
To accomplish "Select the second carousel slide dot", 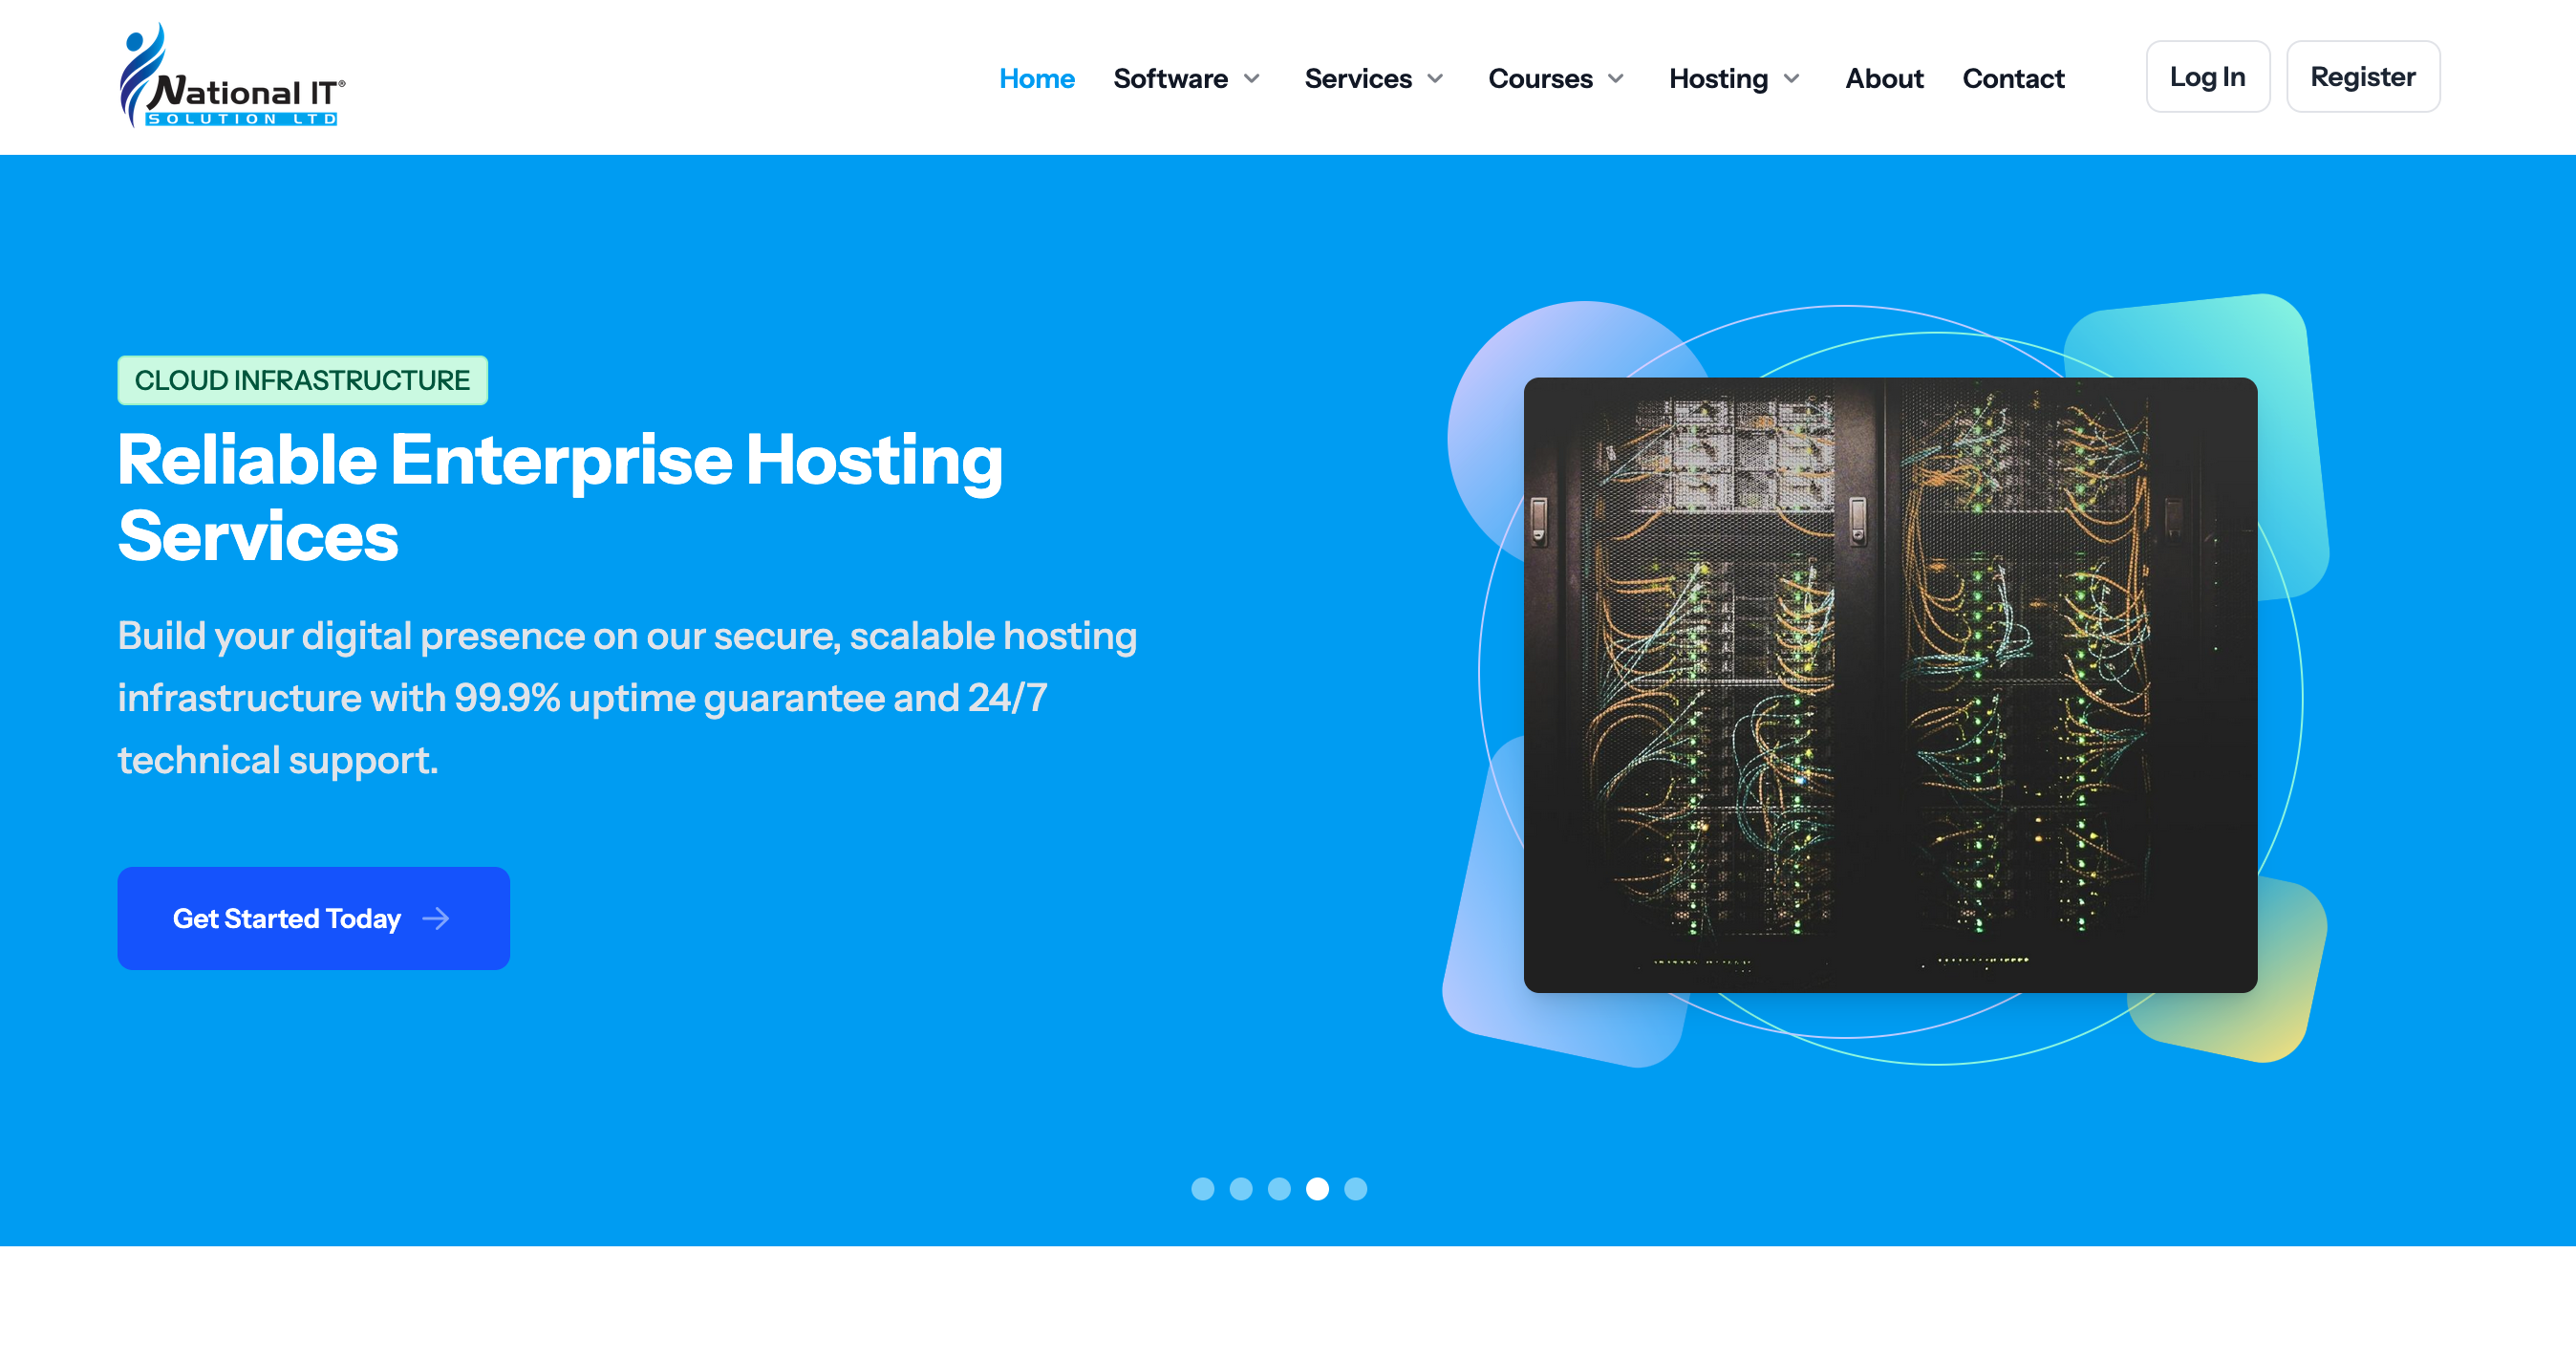I will pos(1240,1187).
